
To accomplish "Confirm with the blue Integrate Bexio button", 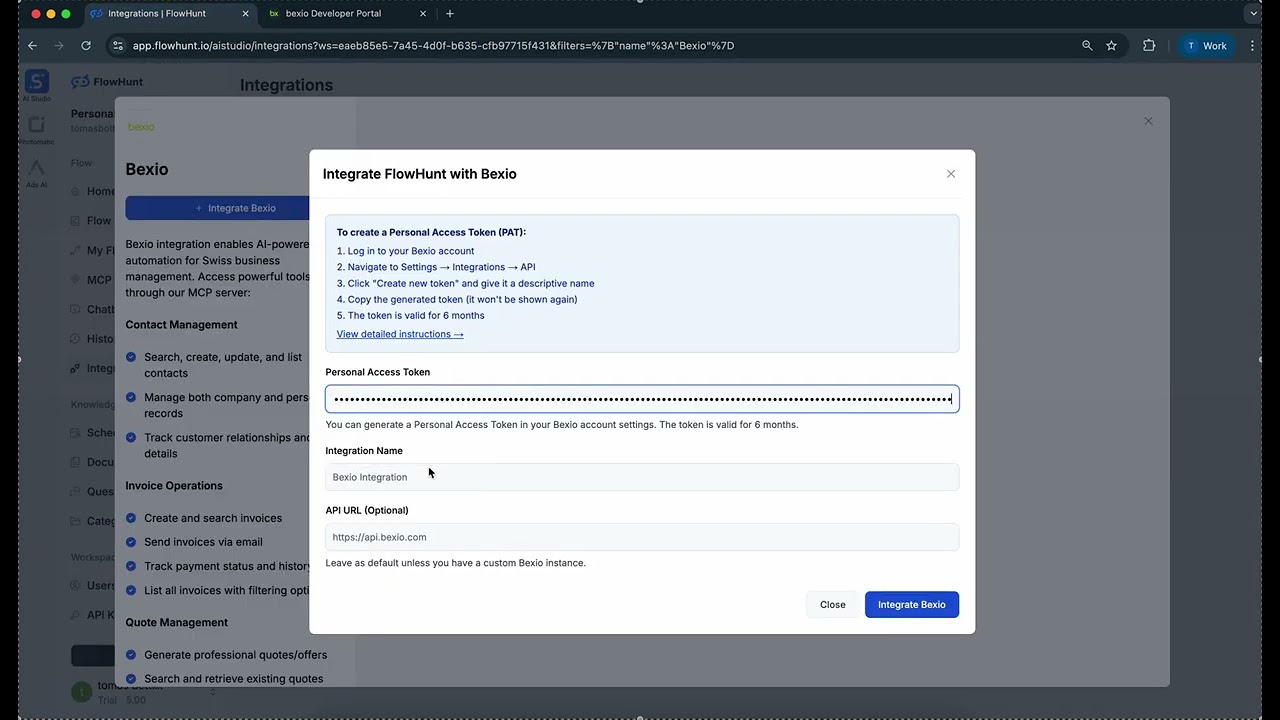I will 912,604.
